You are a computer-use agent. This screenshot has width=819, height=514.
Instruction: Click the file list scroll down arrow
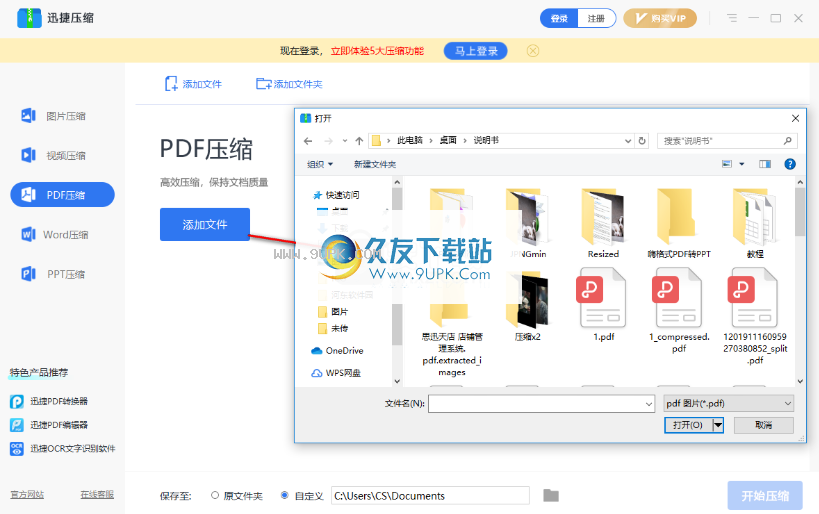coord(800,381)
